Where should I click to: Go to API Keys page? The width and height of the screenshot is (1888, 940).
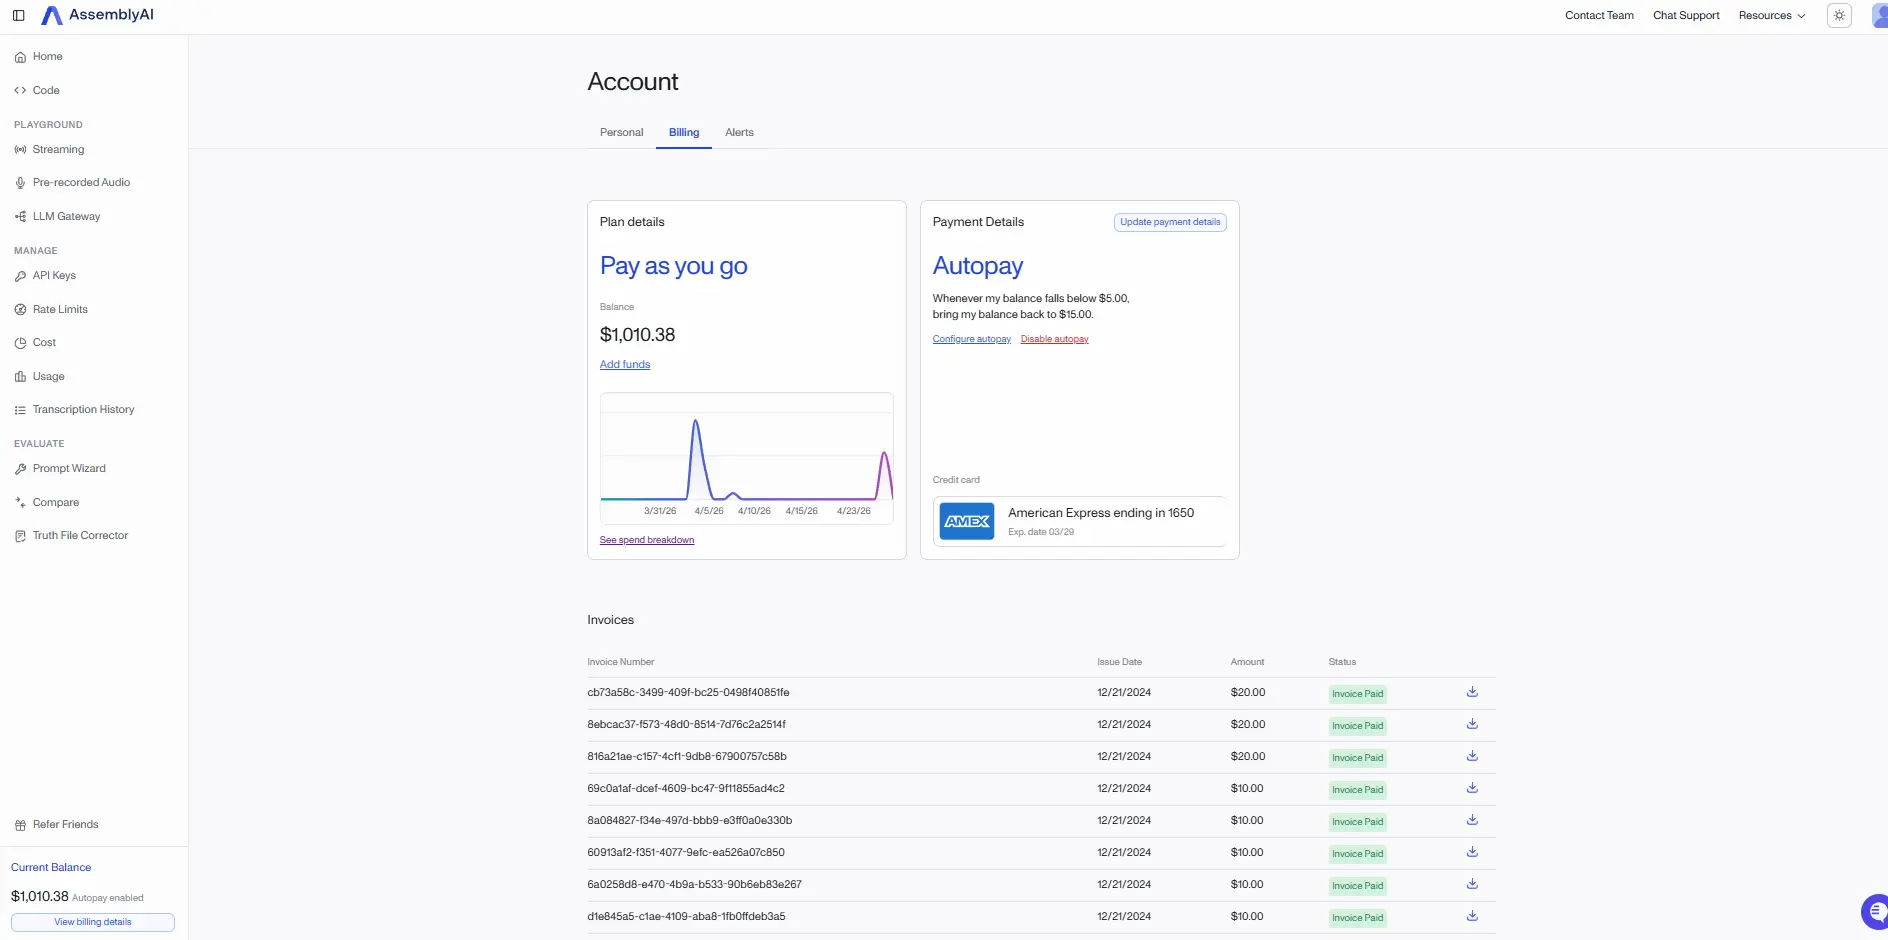[54, 276]
